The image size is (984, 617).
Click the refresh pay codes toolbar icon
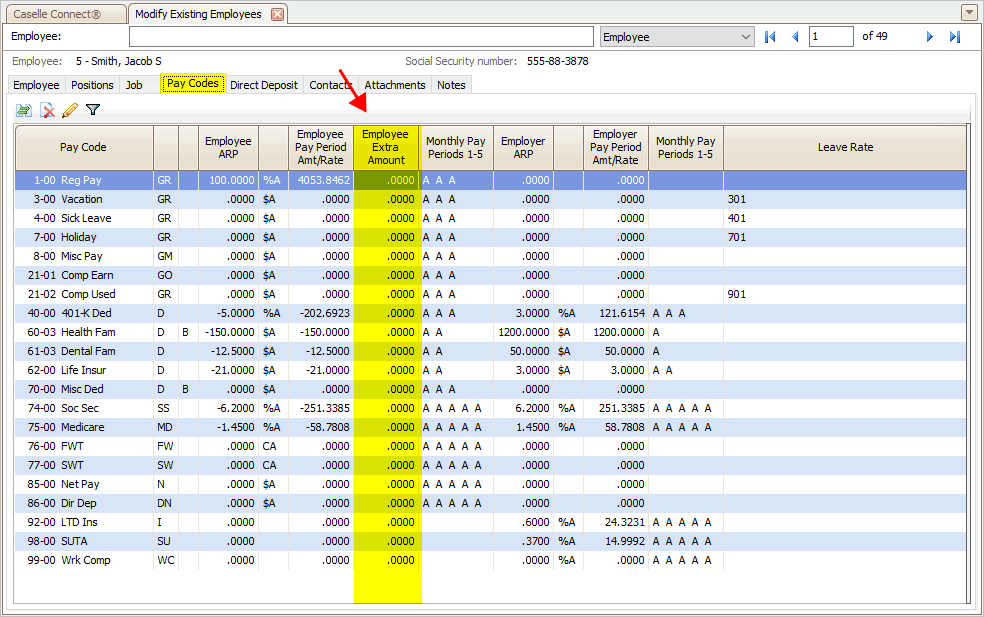23,110
